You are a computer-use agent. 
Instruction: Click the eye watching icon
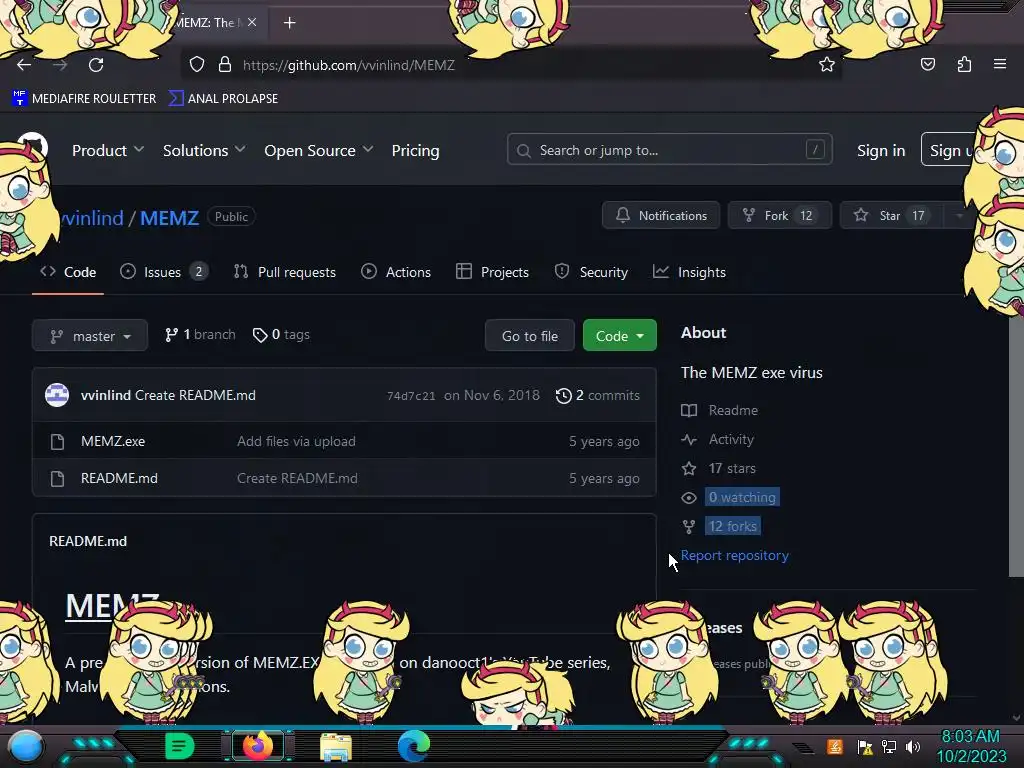click(689, 498)
